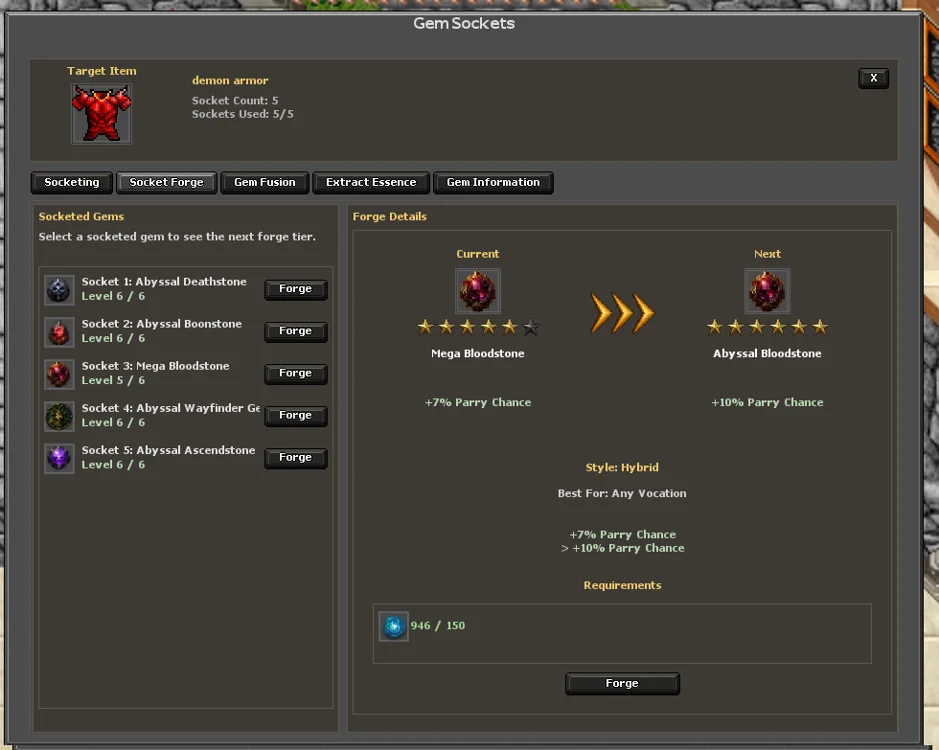Screen dimensions: 939x750
Task: Click the Next gem star rating
Action: pos(767,326)
